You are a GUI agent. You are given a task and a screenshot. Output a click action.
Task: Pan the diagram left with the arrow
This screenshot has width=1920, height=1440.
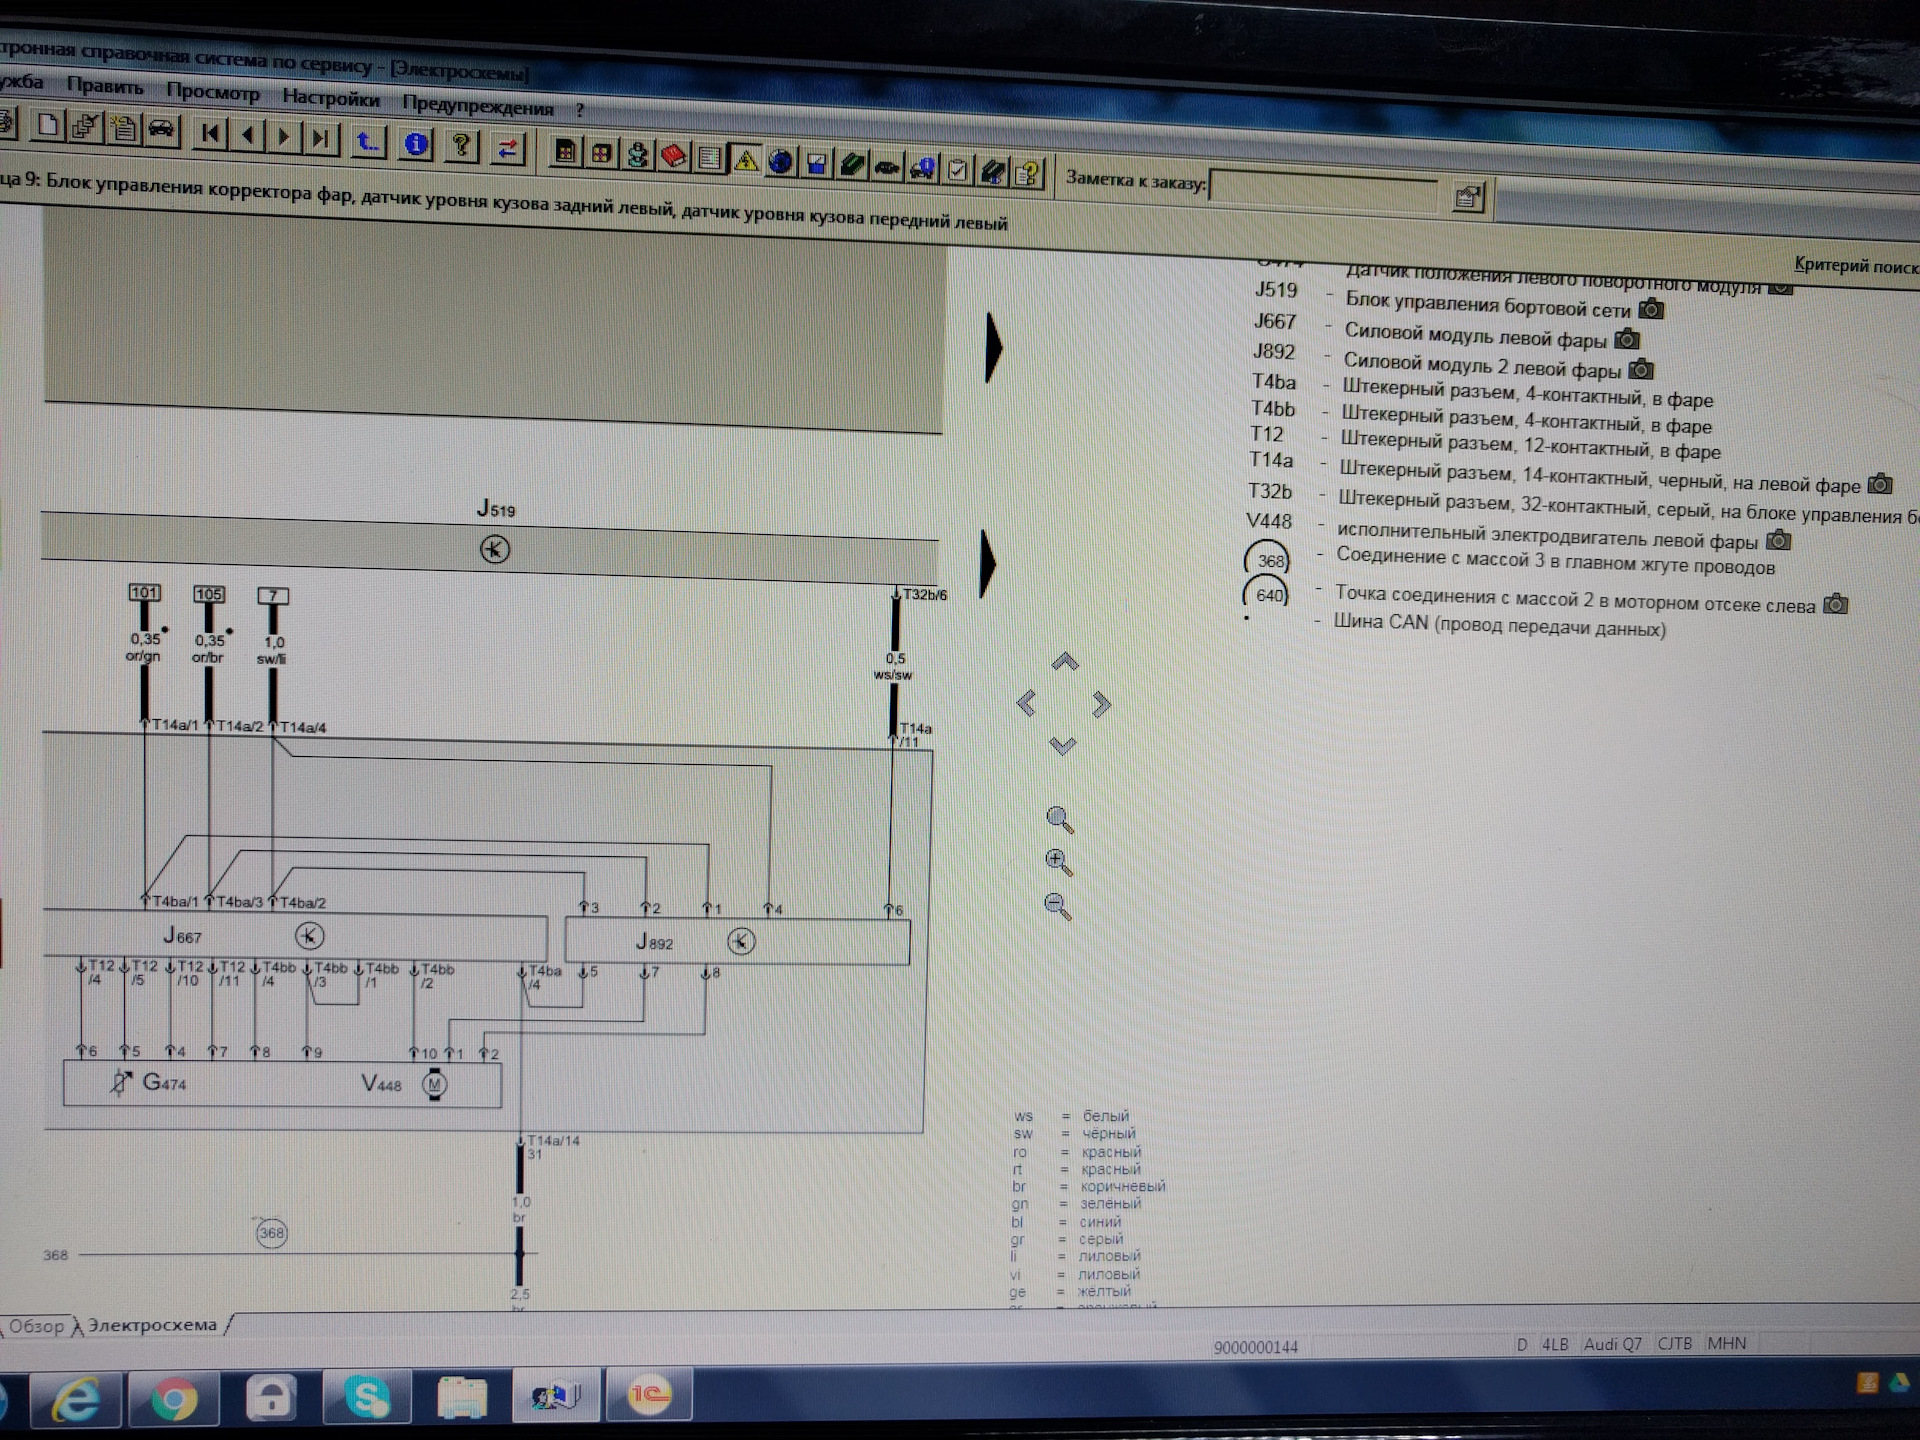tap(1026, 703)
